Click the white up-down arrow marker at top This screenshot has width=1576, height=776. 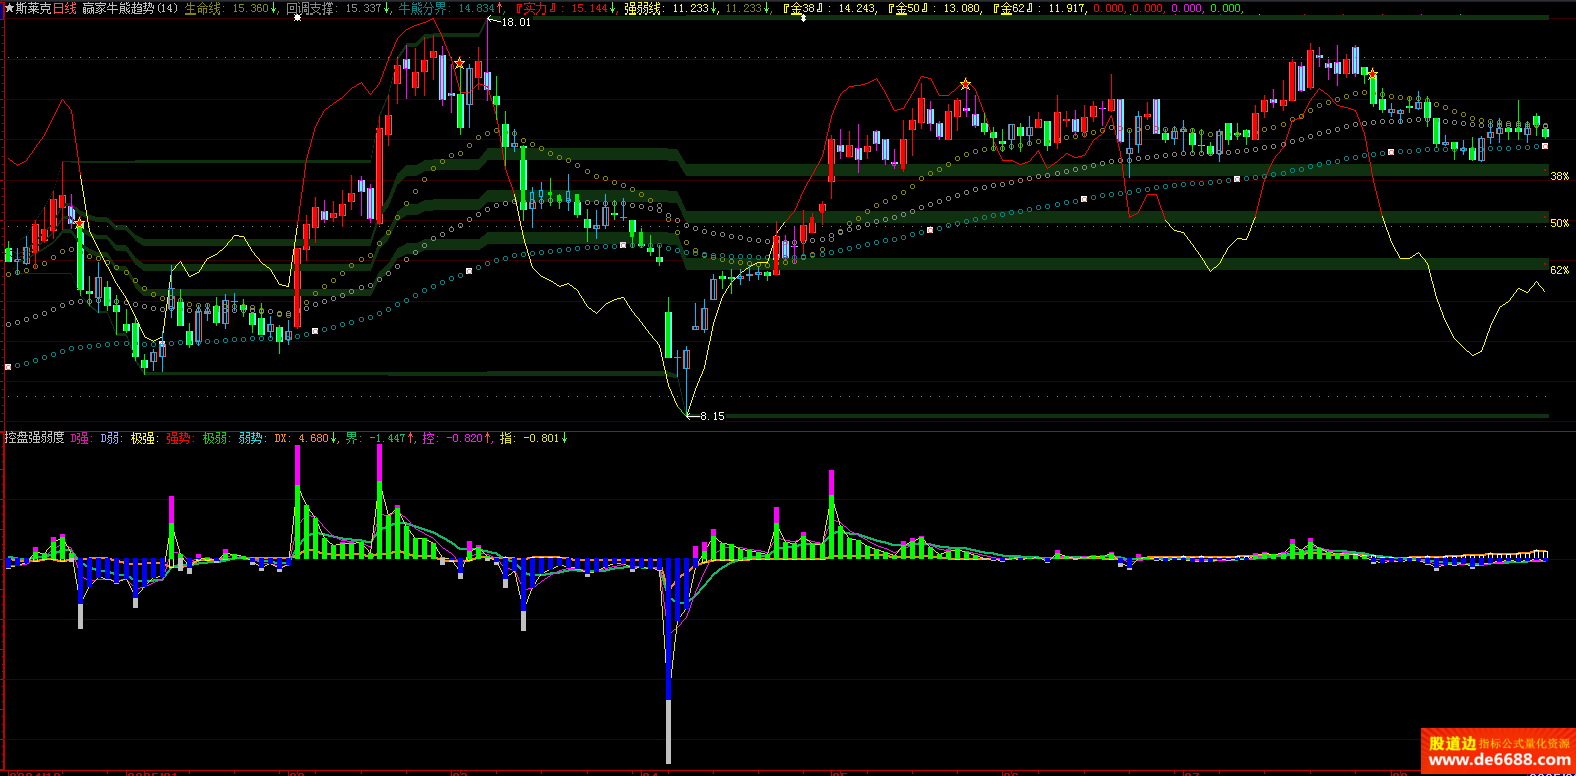(804, 18)
